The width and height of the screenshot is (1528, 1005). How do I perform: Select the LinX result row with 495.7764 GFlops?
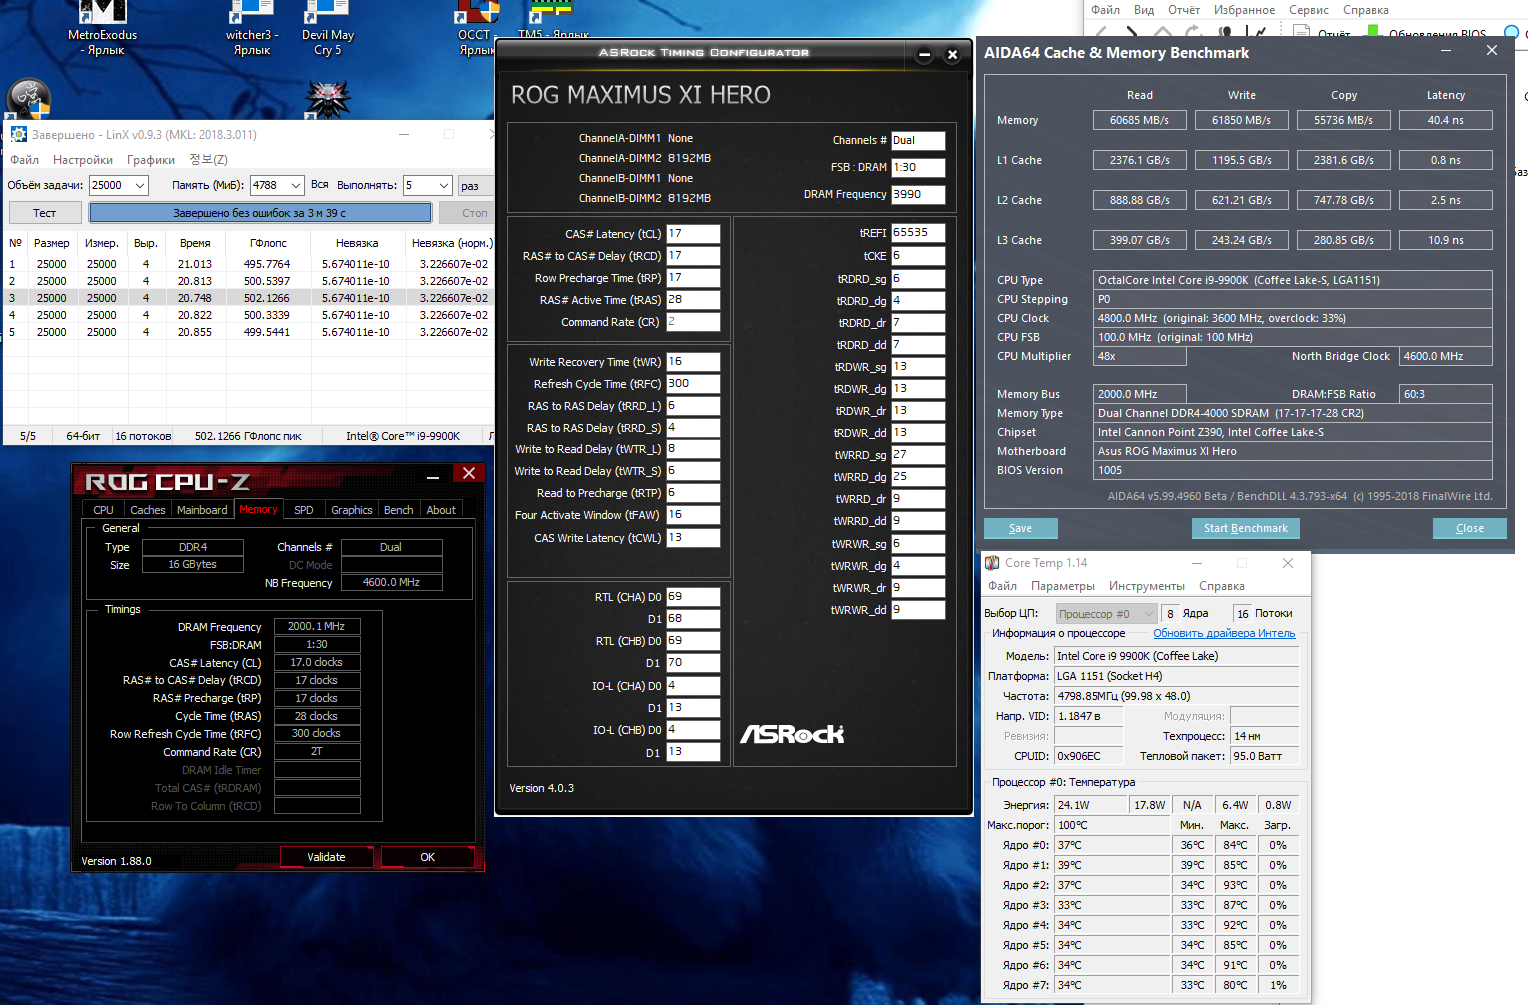(x=248, y=264)
